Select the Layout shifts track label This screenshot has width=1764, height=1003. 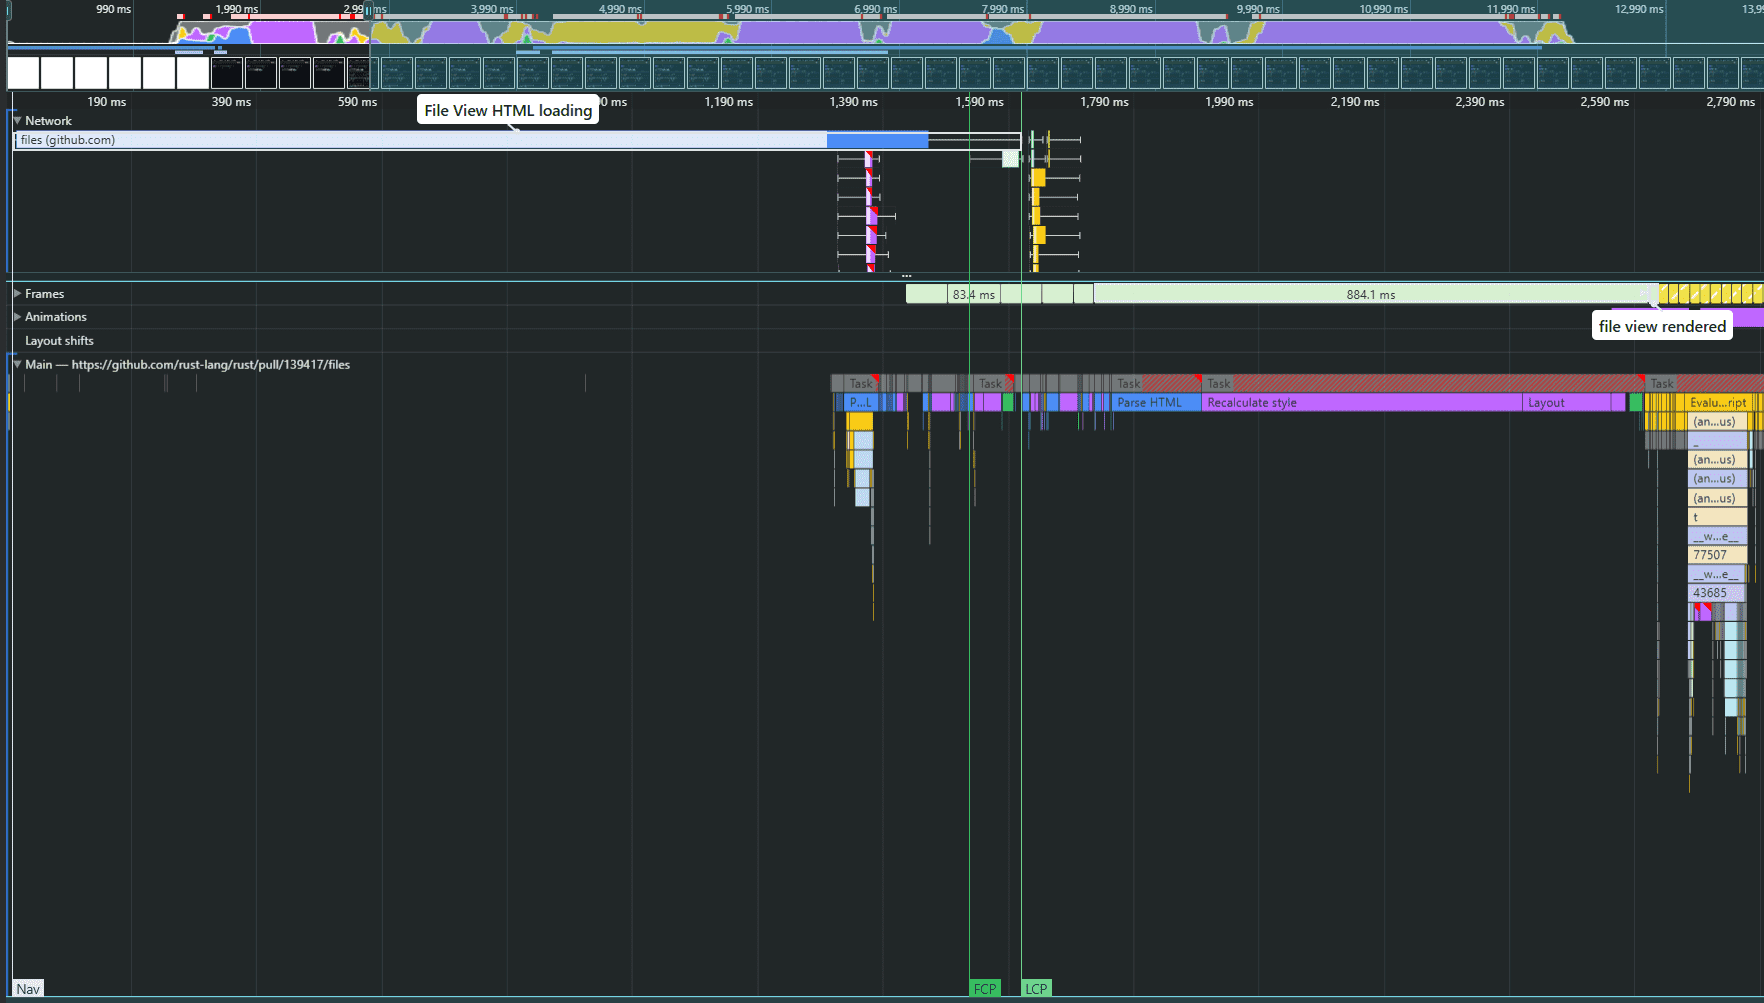tap(59, 341)
